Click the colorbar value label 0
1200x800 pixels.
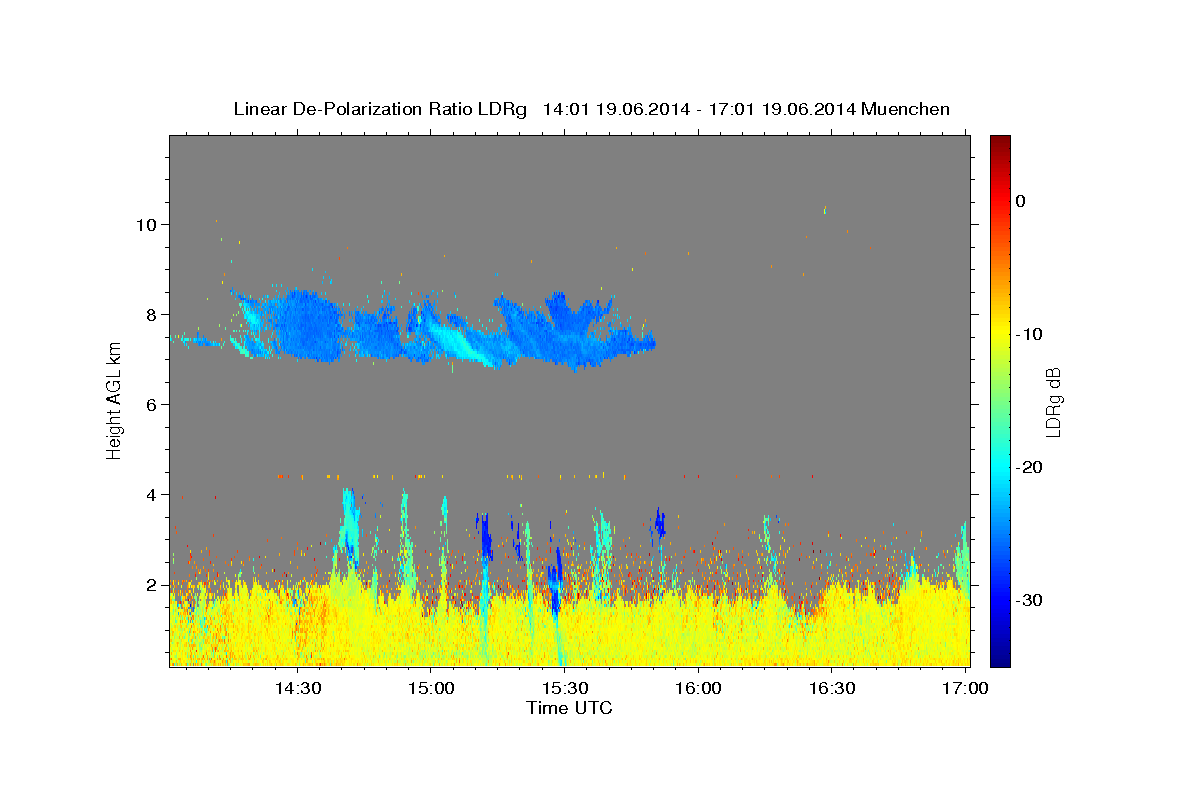pos(1021,201)
